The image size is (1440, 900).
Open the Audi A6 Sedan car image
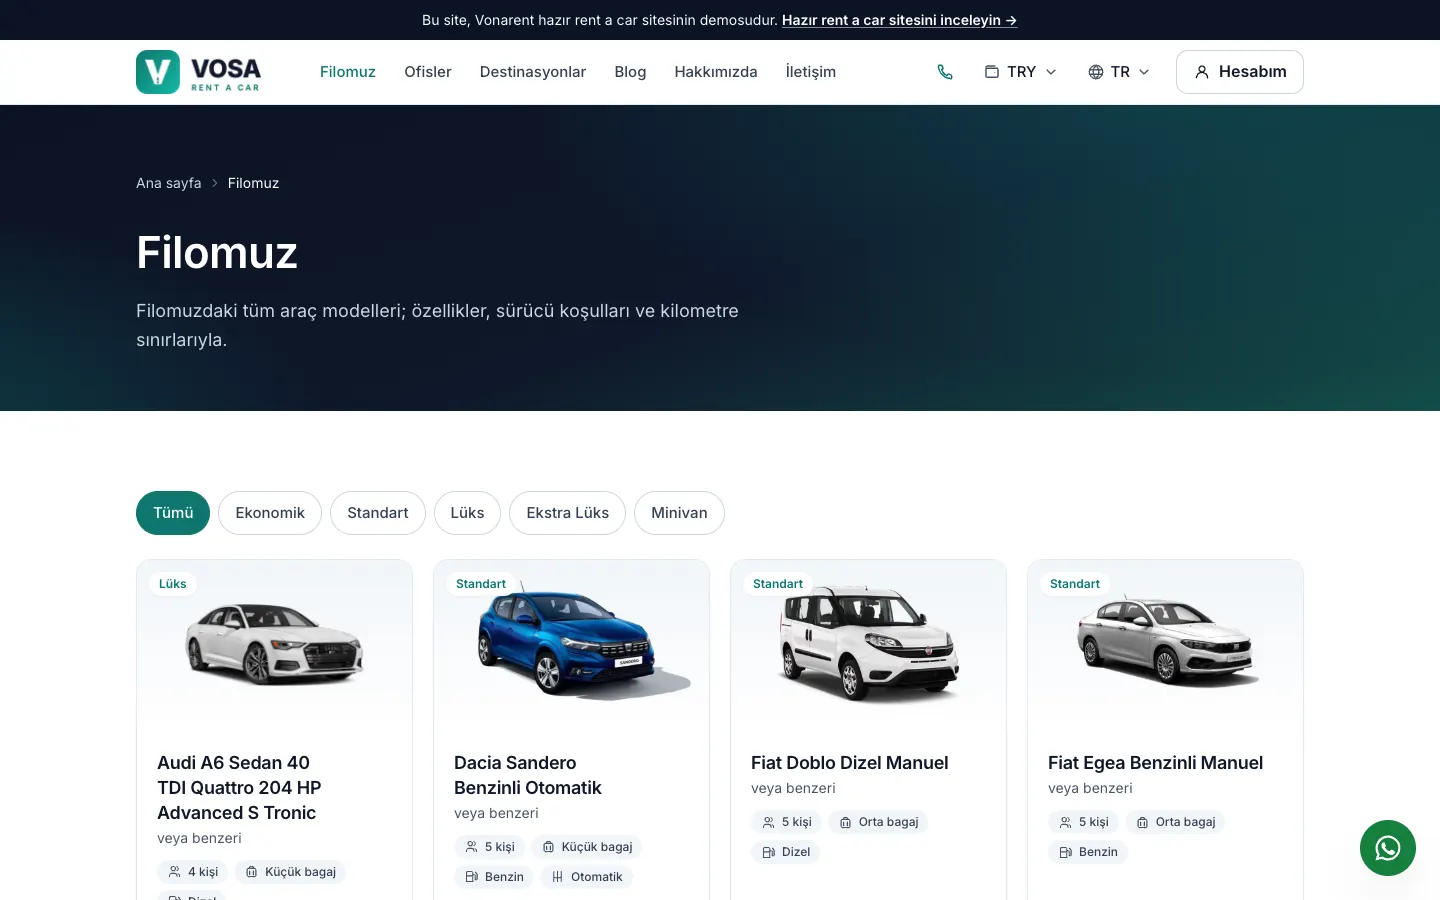(x=274, y=646)
